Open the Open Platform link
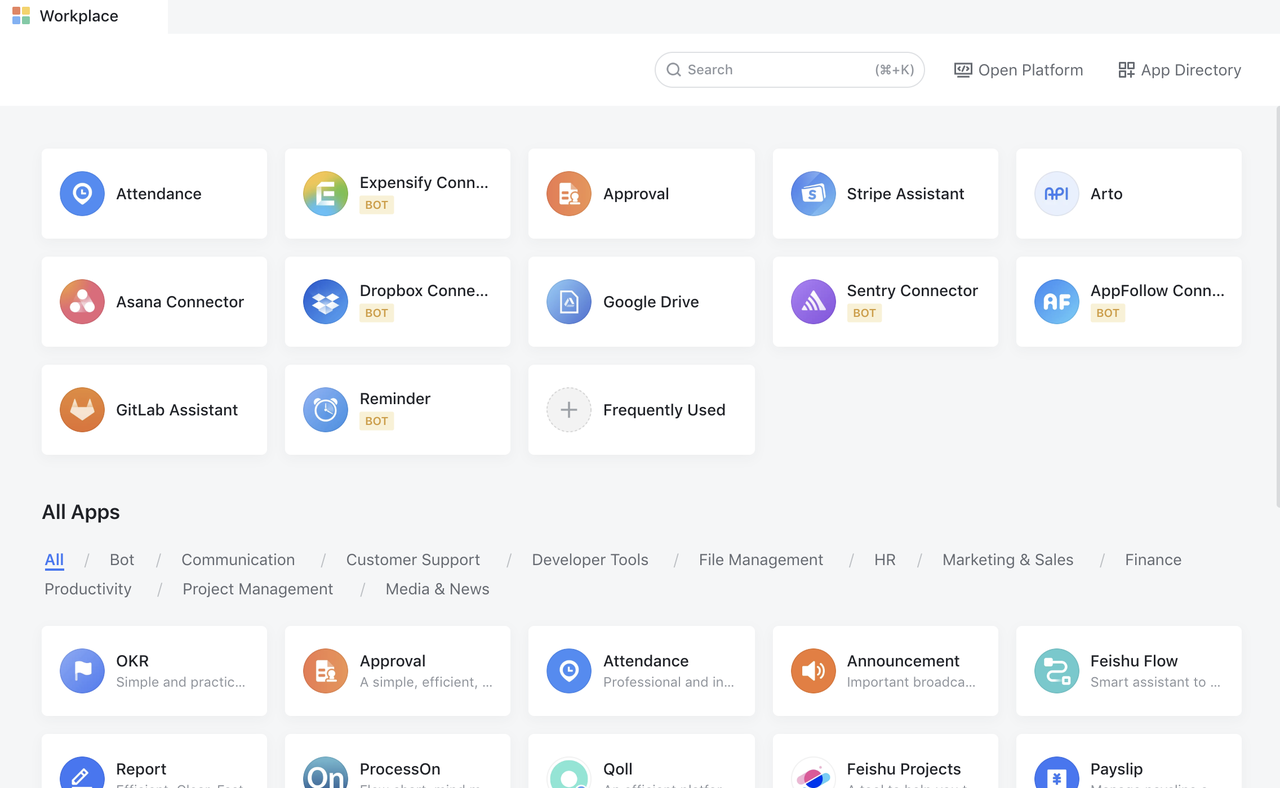1280x788 pixels. pos(1018,70)
